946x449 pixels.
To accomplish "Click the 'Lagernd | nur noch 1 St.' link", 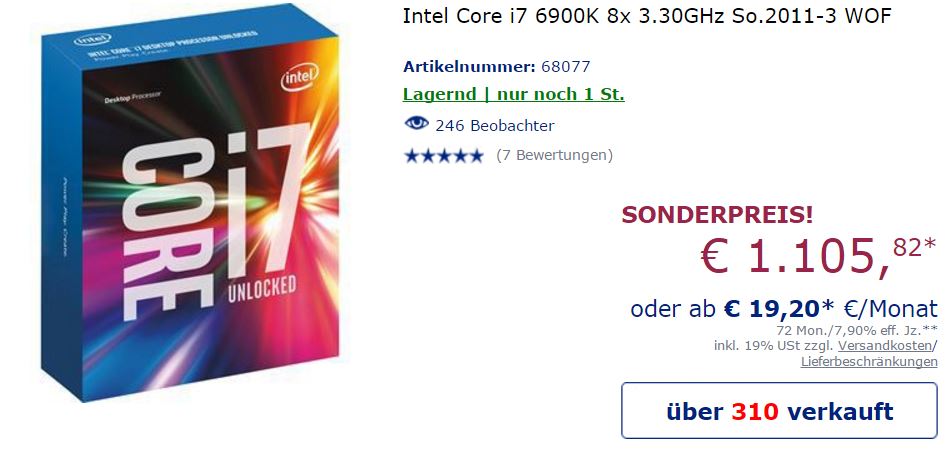I will [x=514, y=95].
